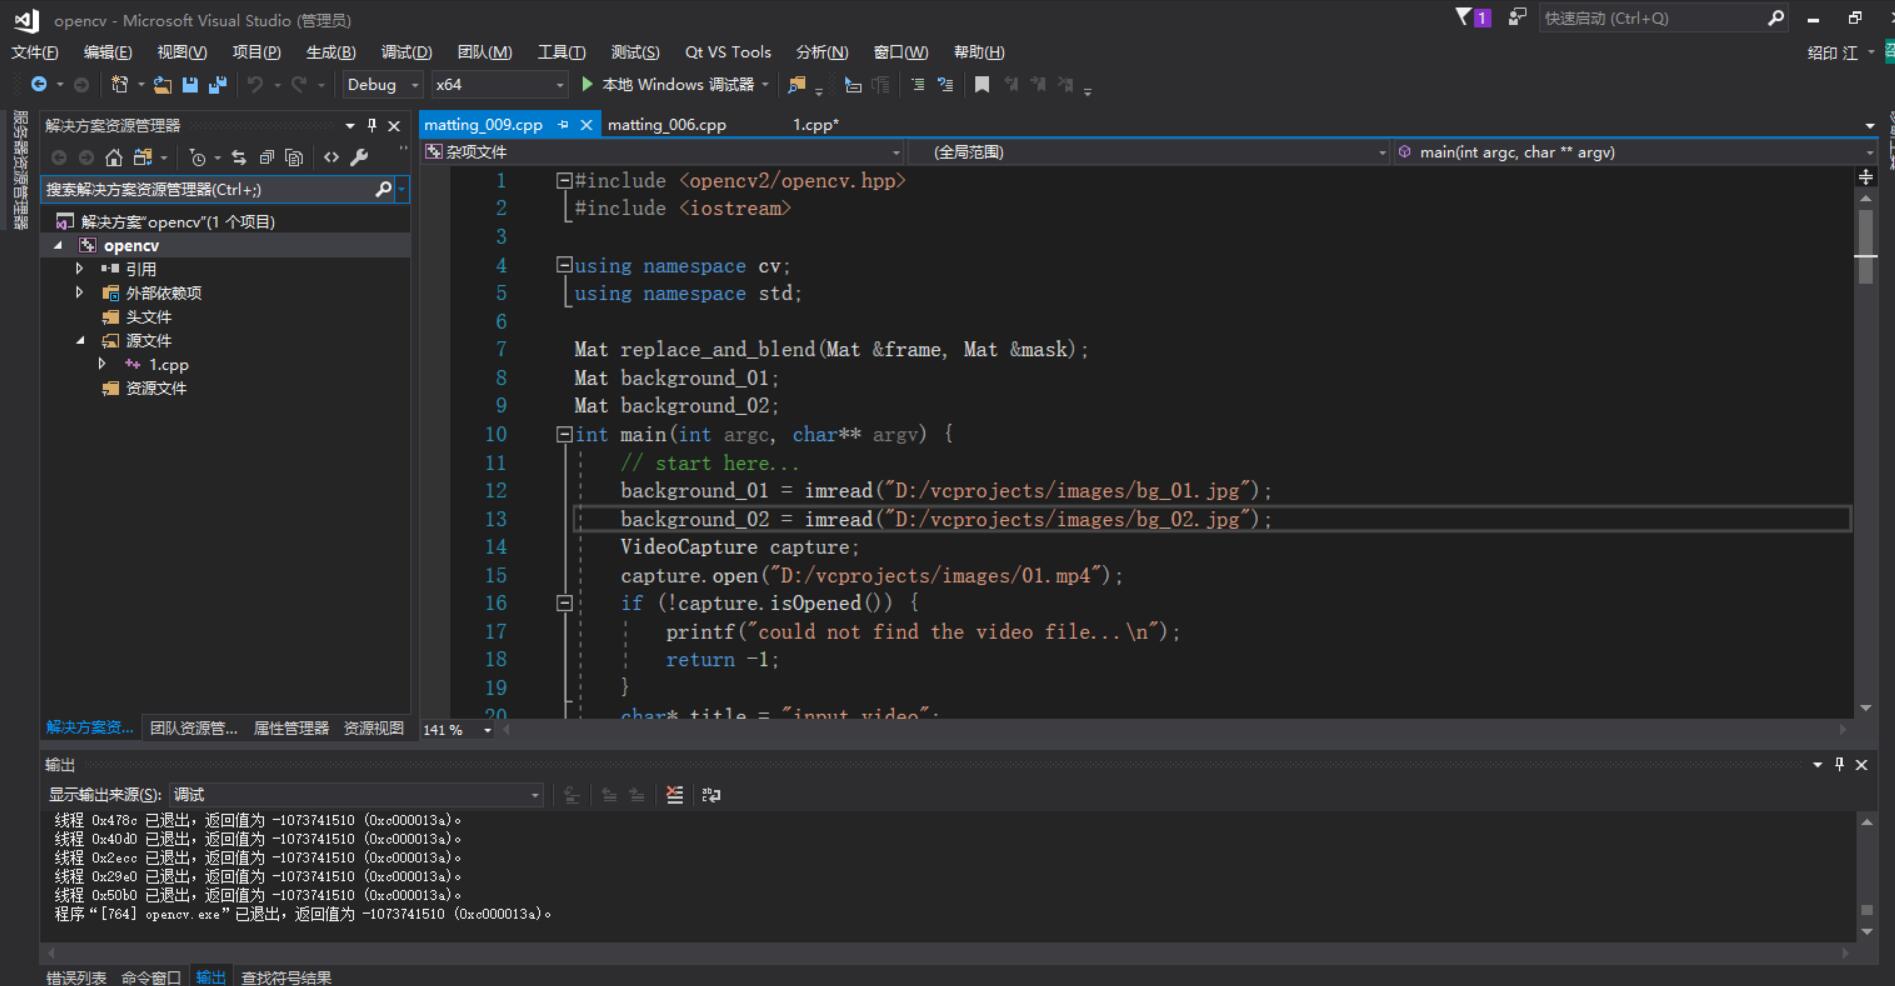1895x986 pixels.
Task: Open the x64 platform dropdown
Action: (x=499, y=85)
